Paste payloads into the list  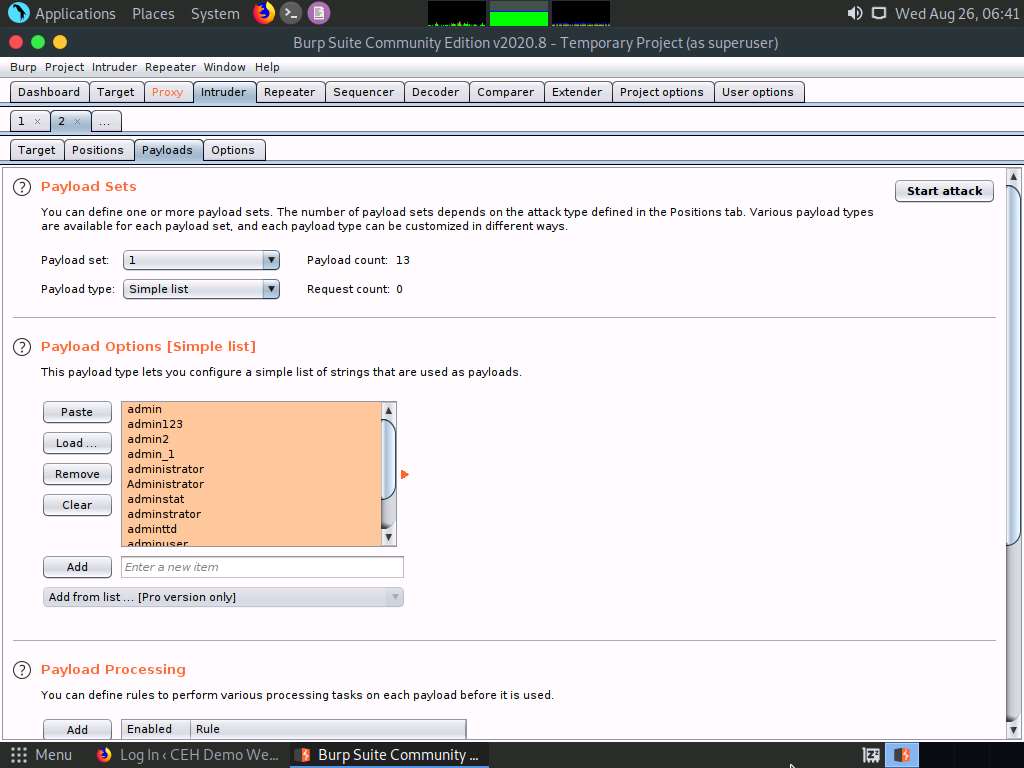(77, 411)
